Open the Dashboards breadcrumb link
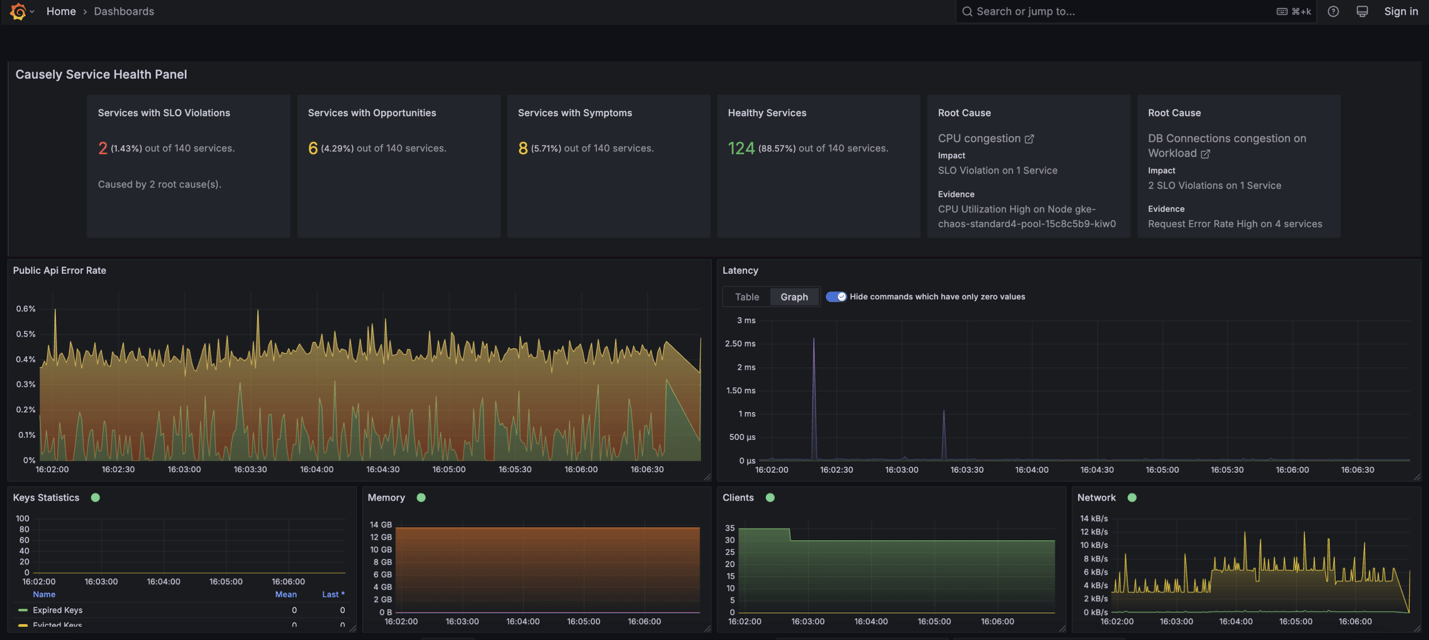The height and width of the screenshot is (640, 1429). 124,11
